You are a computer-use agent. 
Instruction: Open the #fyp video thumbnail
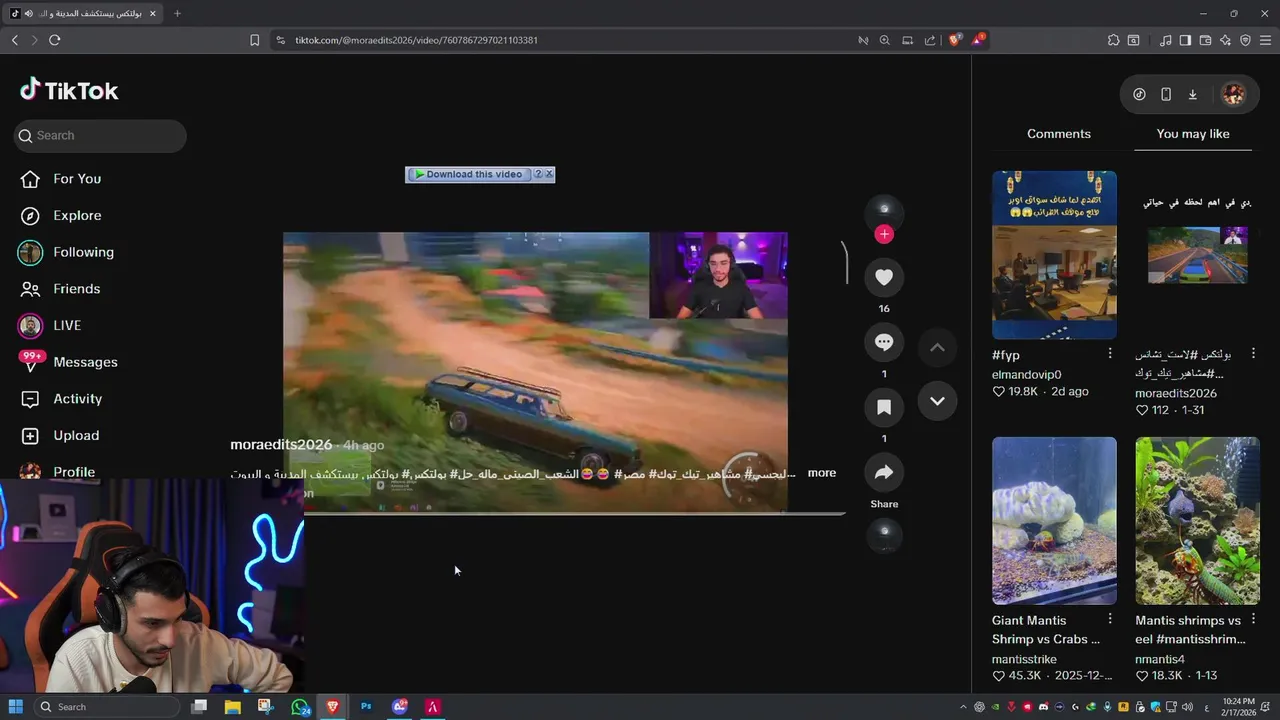click(x=1054, y=255)
